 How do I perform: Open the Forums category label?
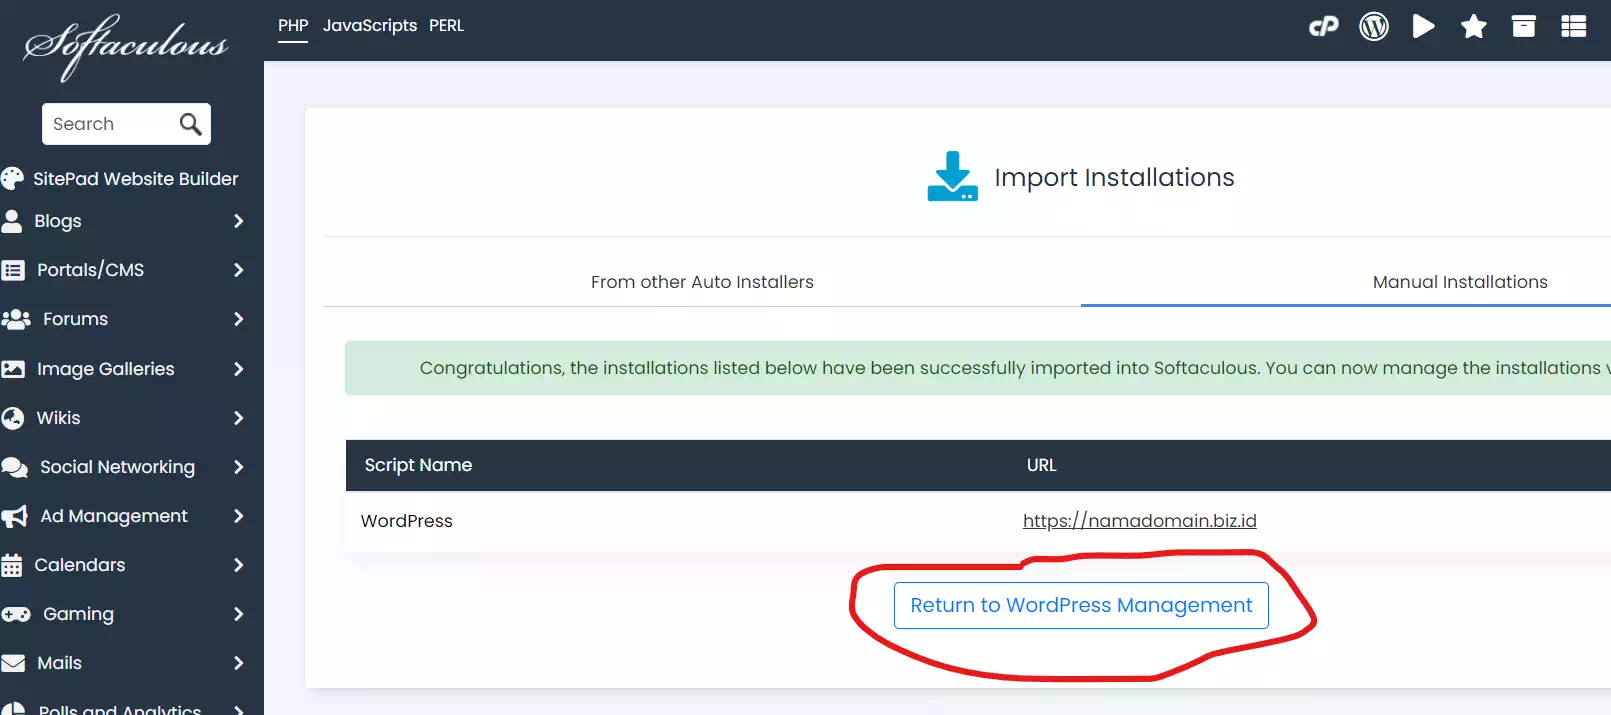[75, 319]
